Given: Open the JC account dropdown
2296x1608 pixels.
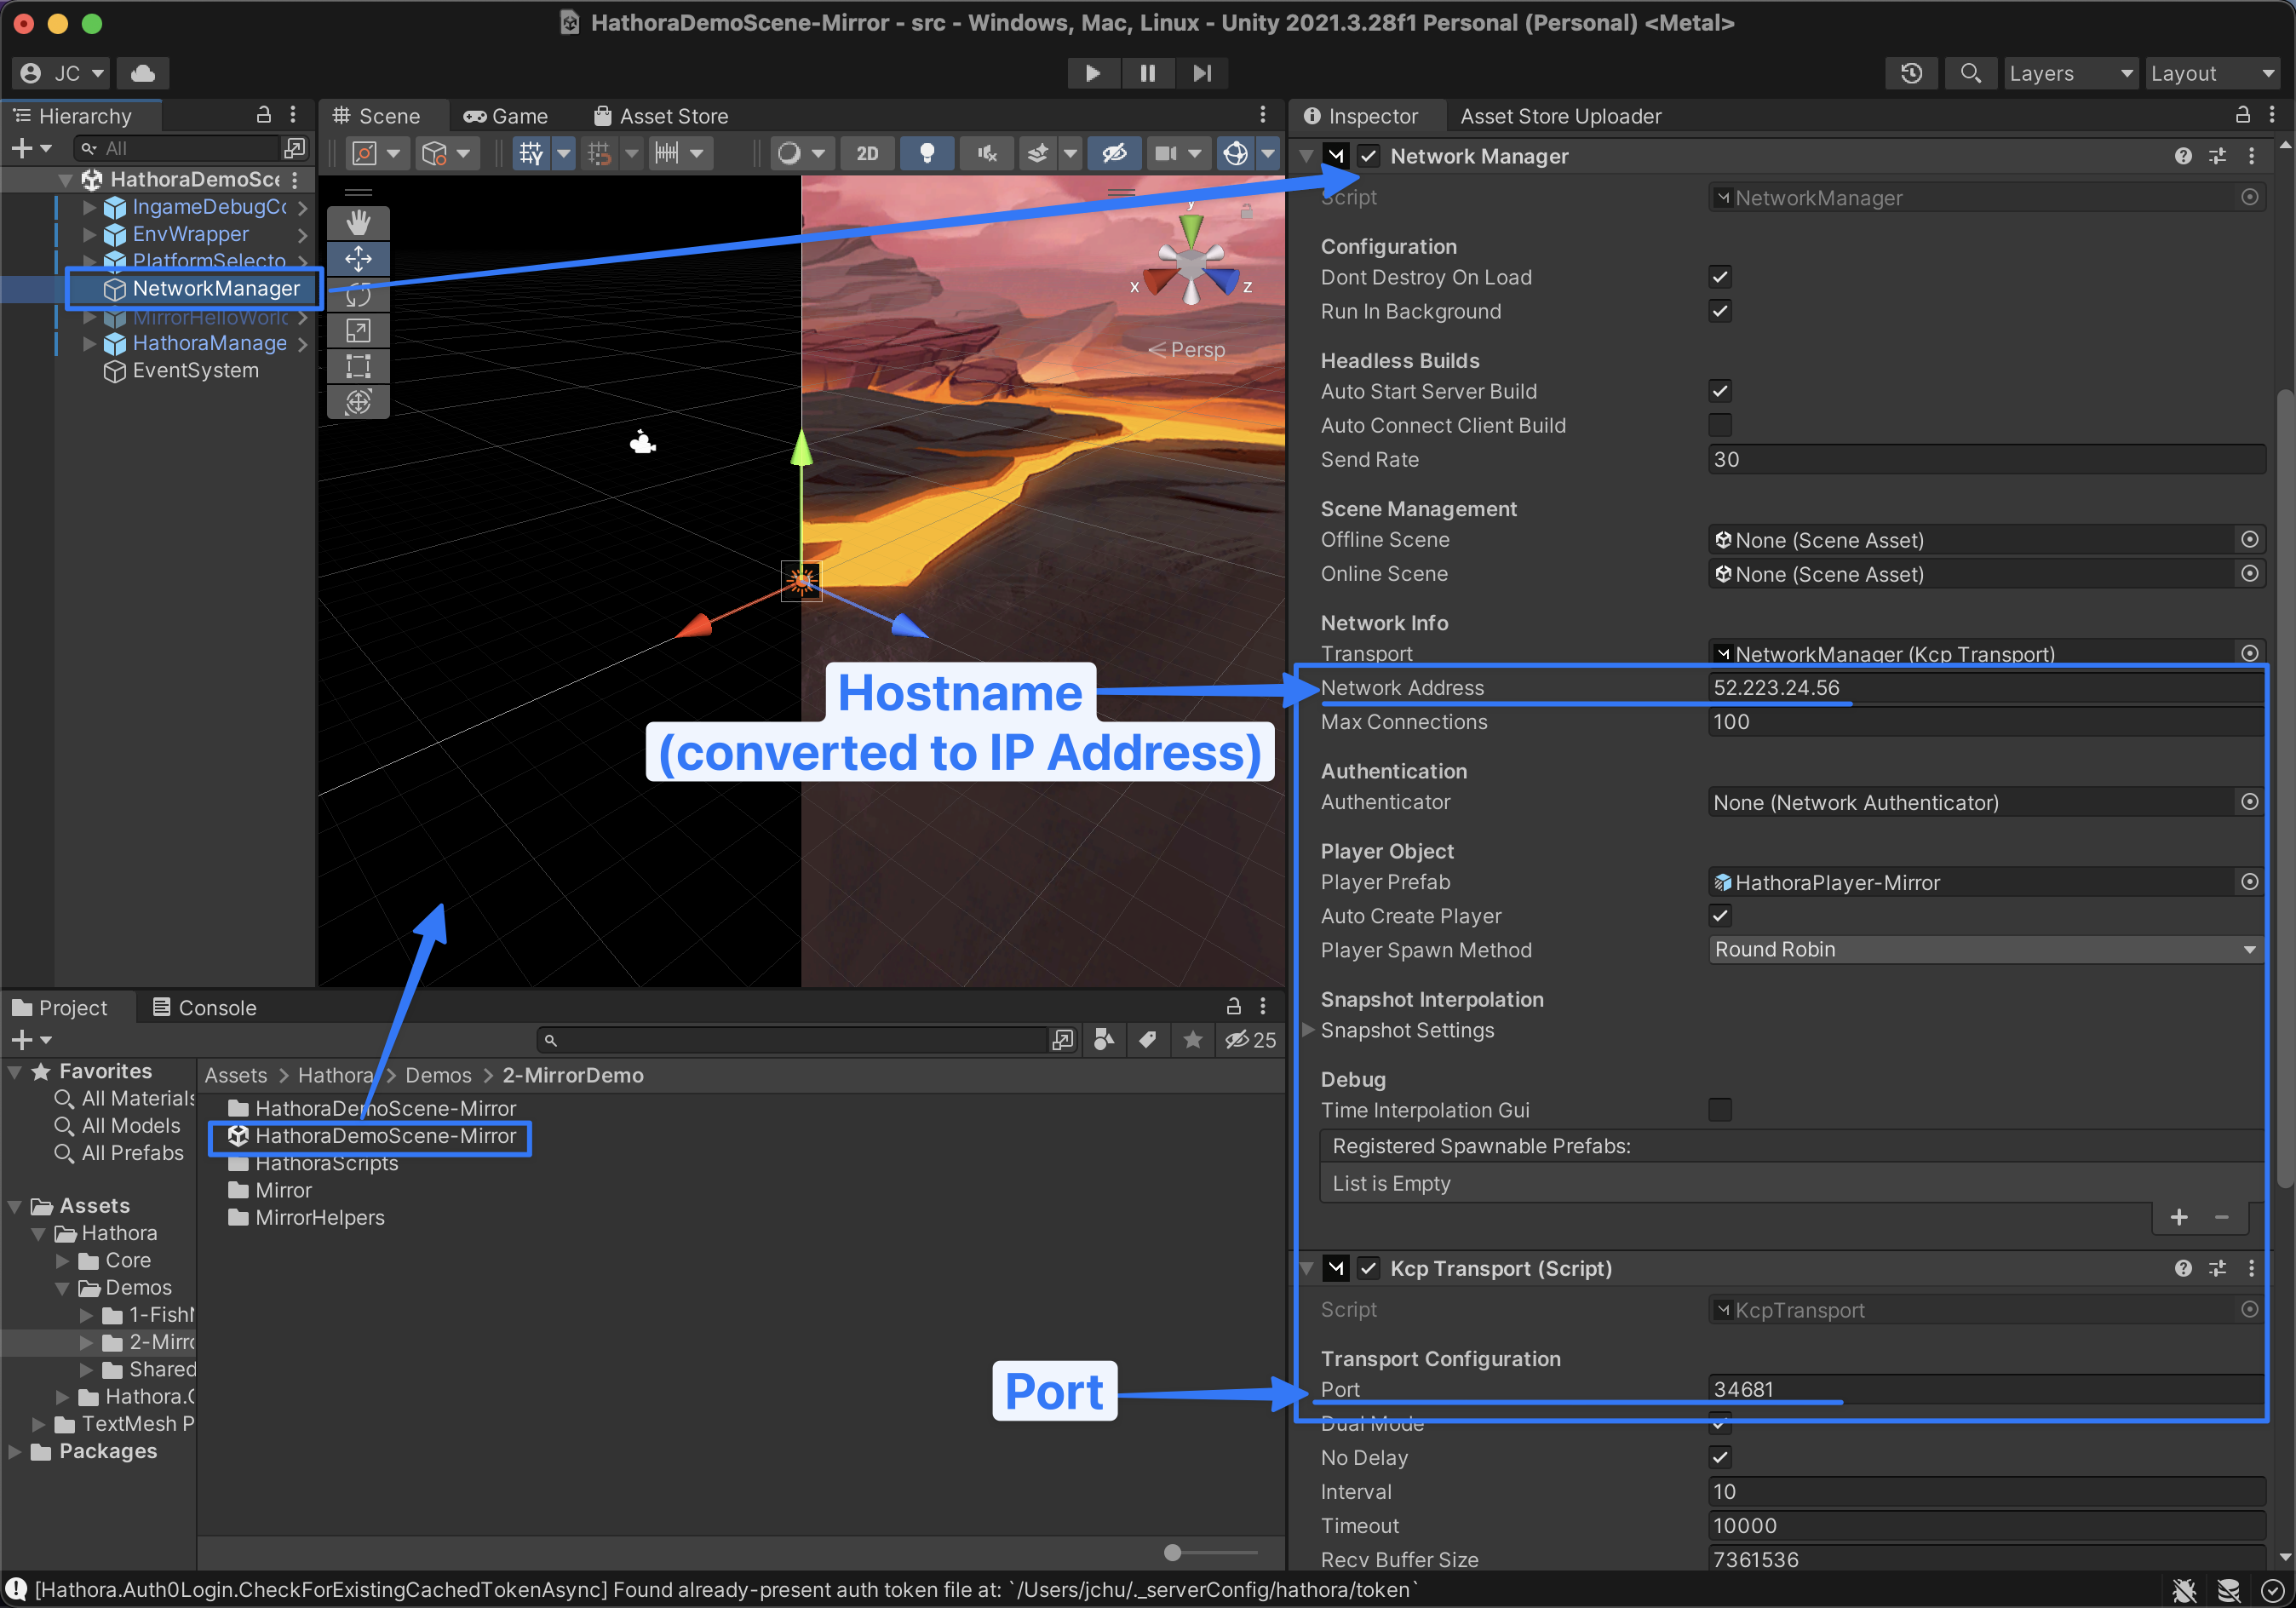Looking at the screenshot, I should (60, 73).
